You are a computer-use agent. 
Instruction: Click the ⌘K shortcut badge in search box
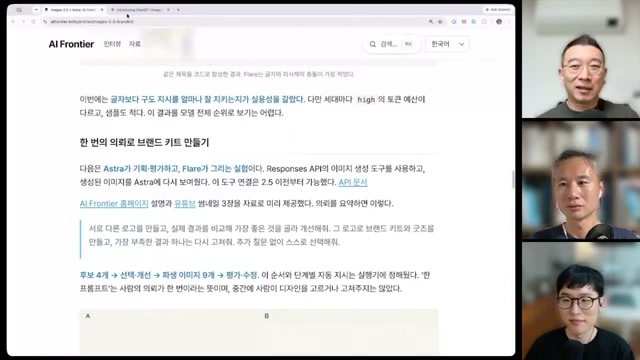408,44
